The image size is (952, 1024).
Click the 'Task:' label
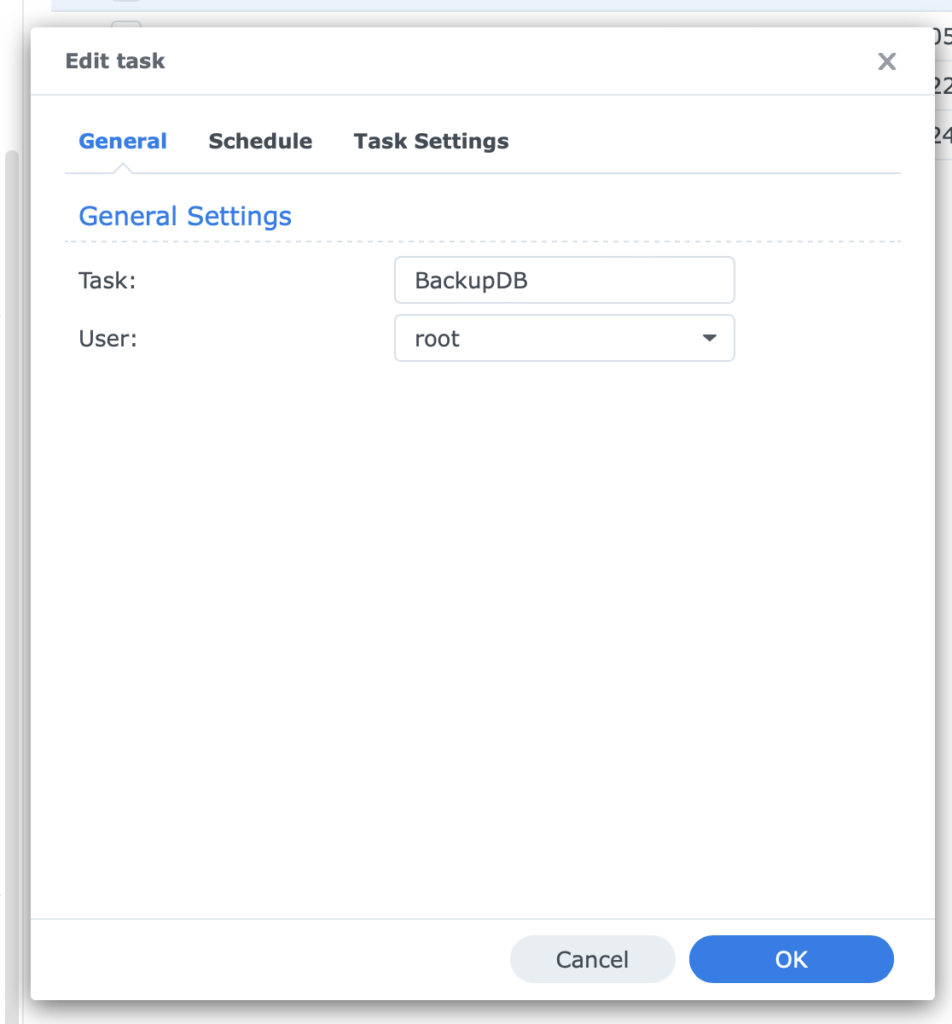(107, 281)
